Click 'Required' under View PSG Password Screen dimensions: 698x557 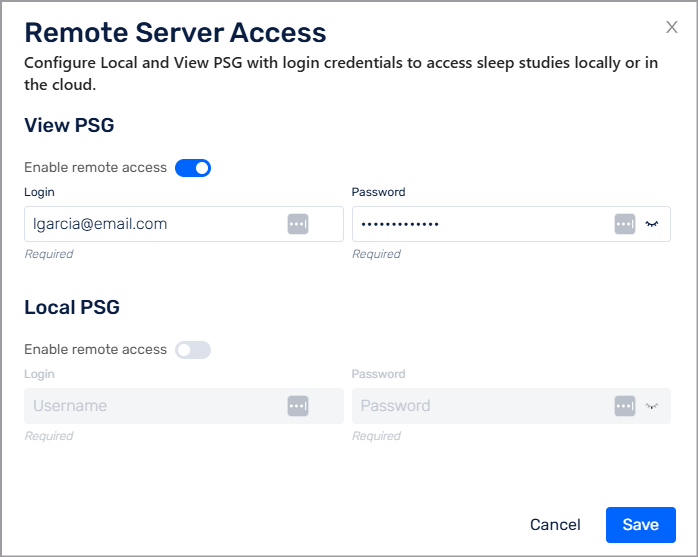tap(377, 254)
